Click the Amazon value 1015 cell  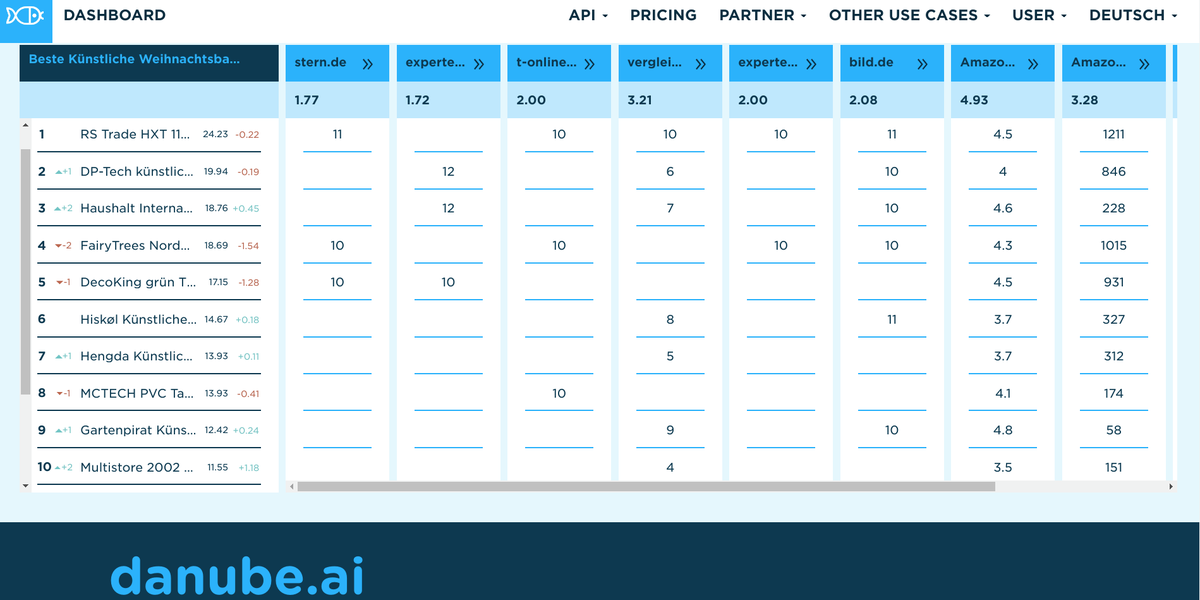(x=1114, y=245)
